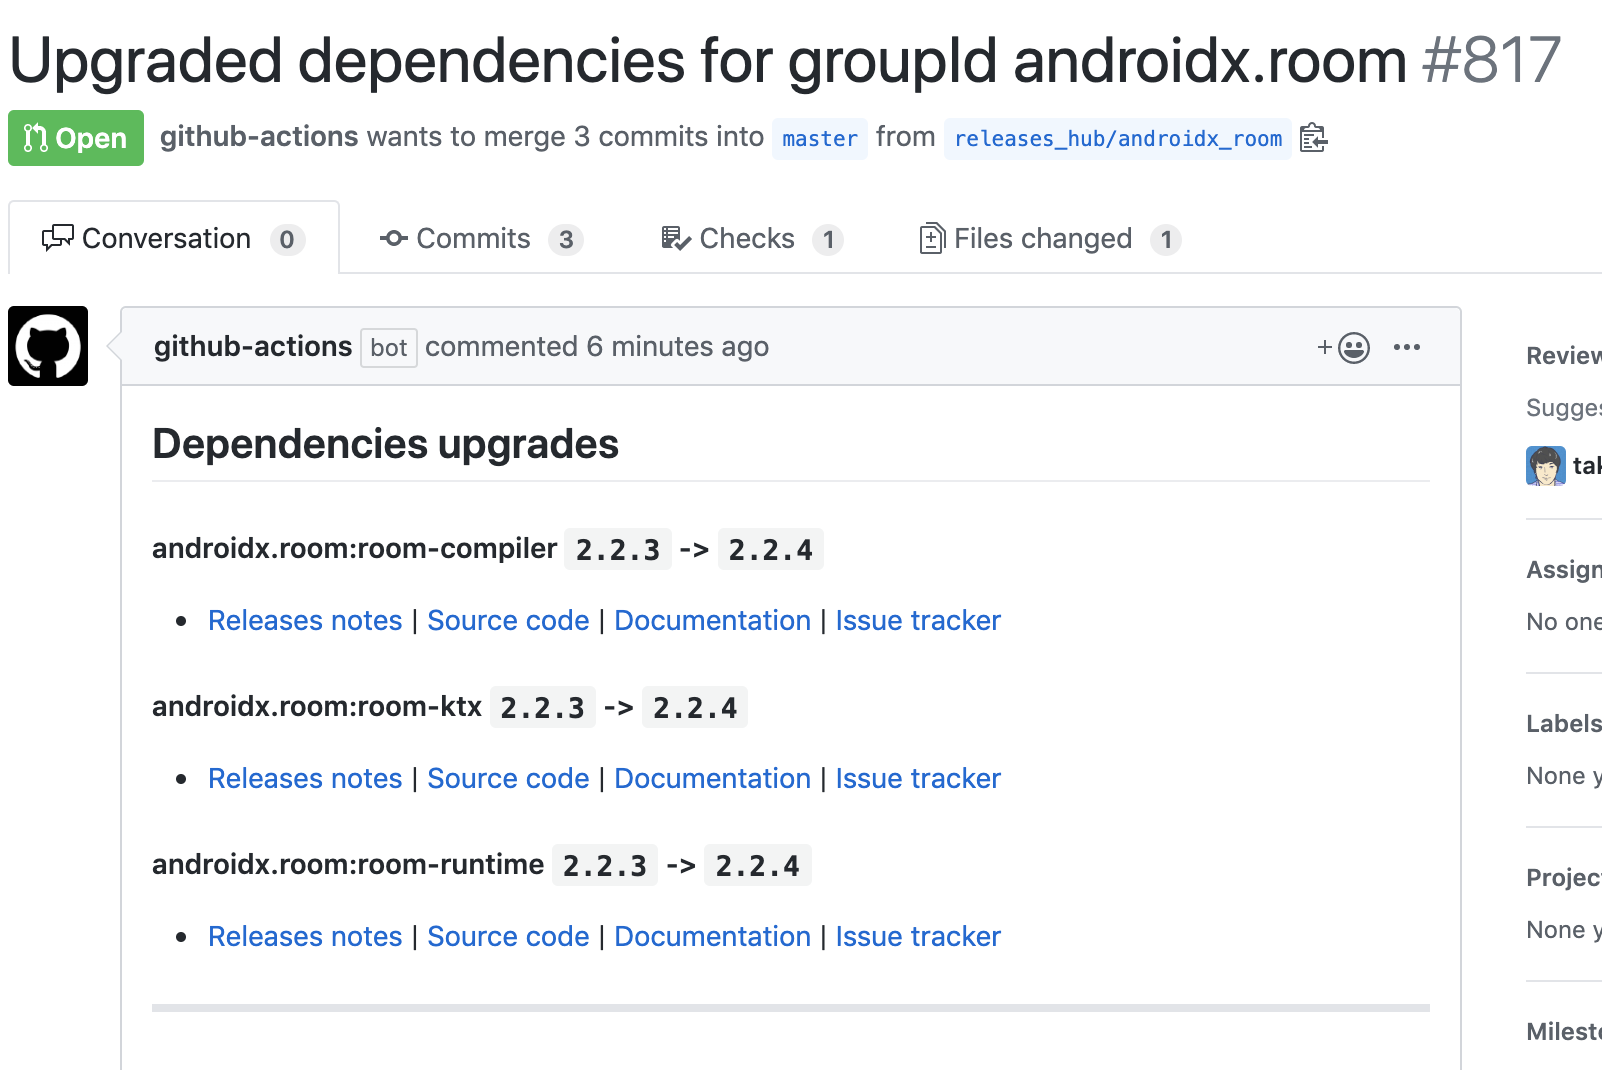1602x1070 pixels.
Task: Open Issue tracker for room-runtime
Action: point(918,936)
